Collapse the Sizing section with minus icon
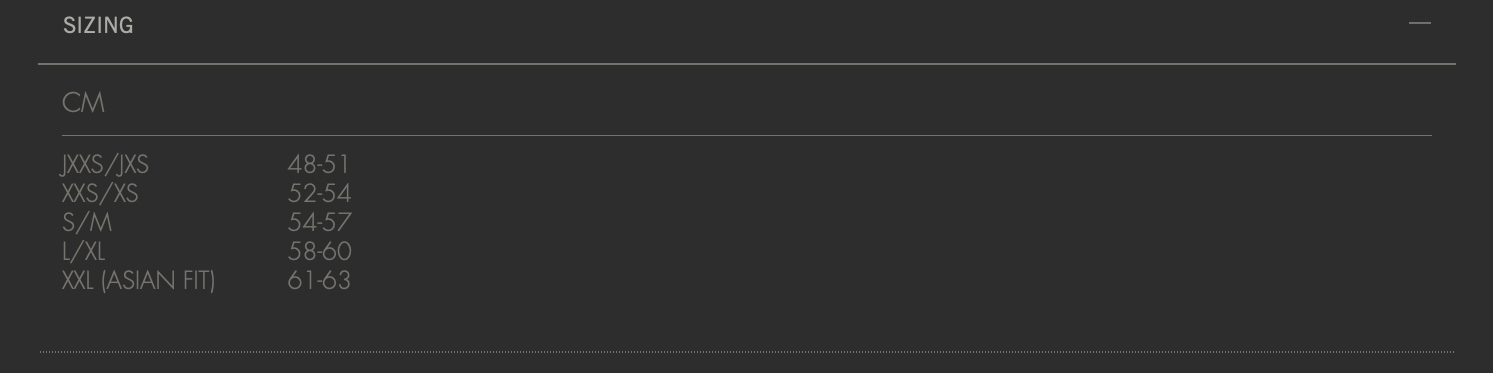1493x373 pixels. point(1419,23)
